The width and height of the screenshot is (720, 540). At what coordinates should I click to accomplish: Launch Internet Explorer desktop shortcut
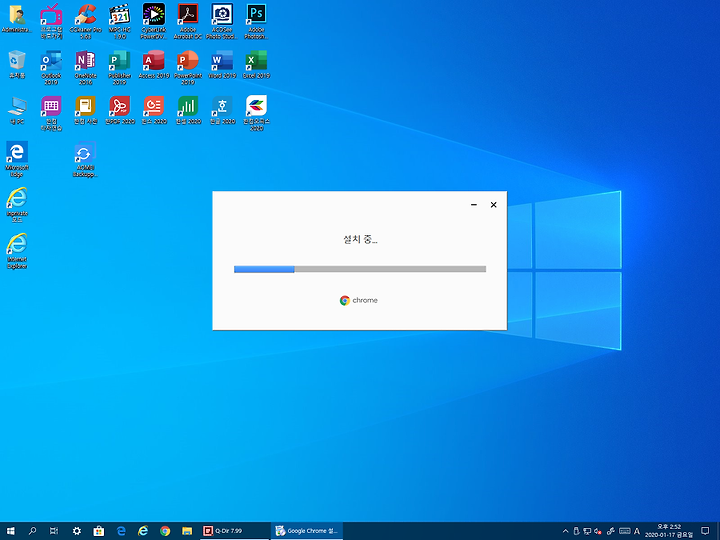(17, 251)
